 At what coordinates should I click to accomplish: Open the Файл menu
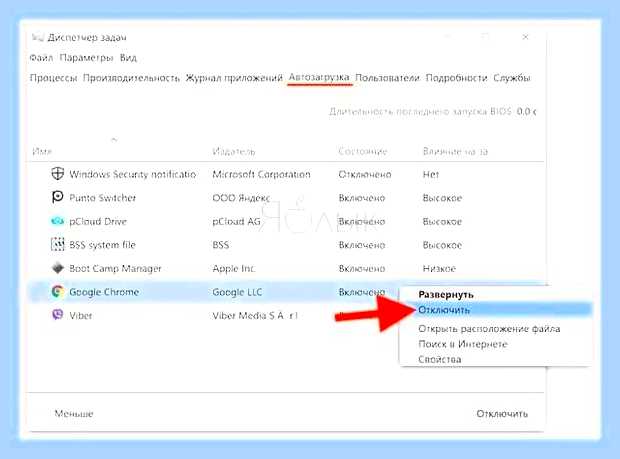point(41,58)
